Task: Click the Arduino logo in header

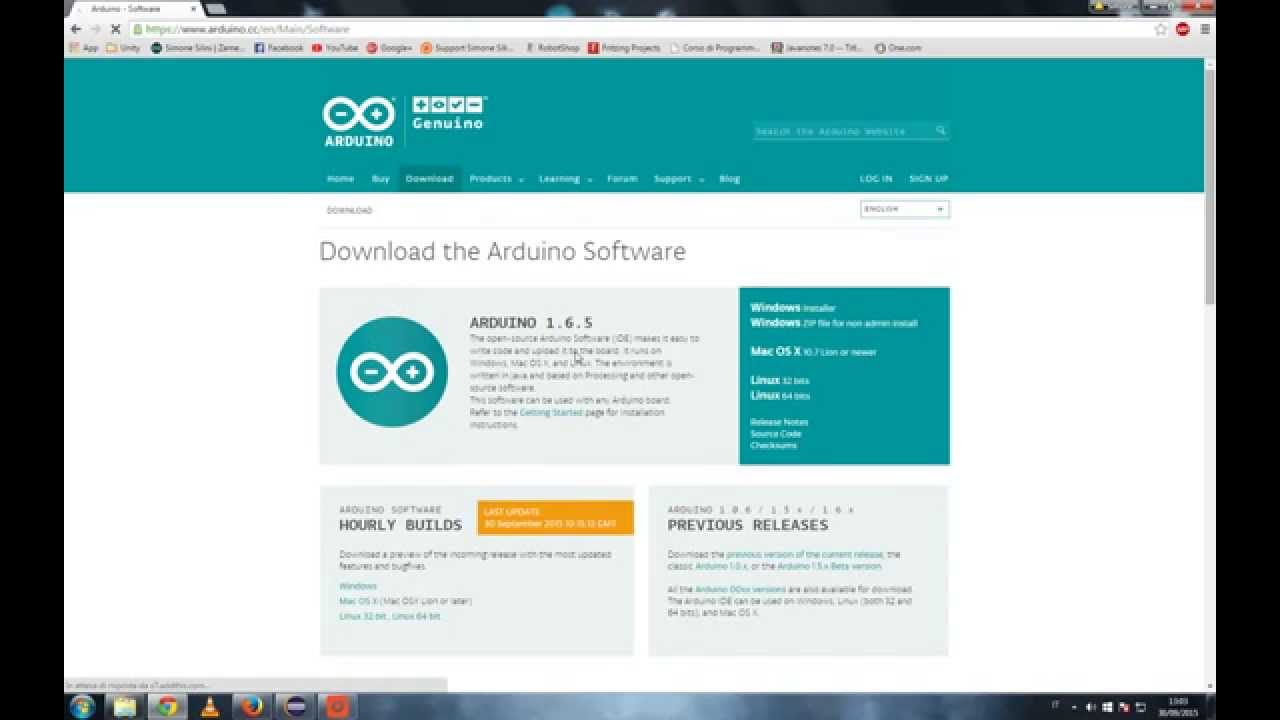Action: 358,122
